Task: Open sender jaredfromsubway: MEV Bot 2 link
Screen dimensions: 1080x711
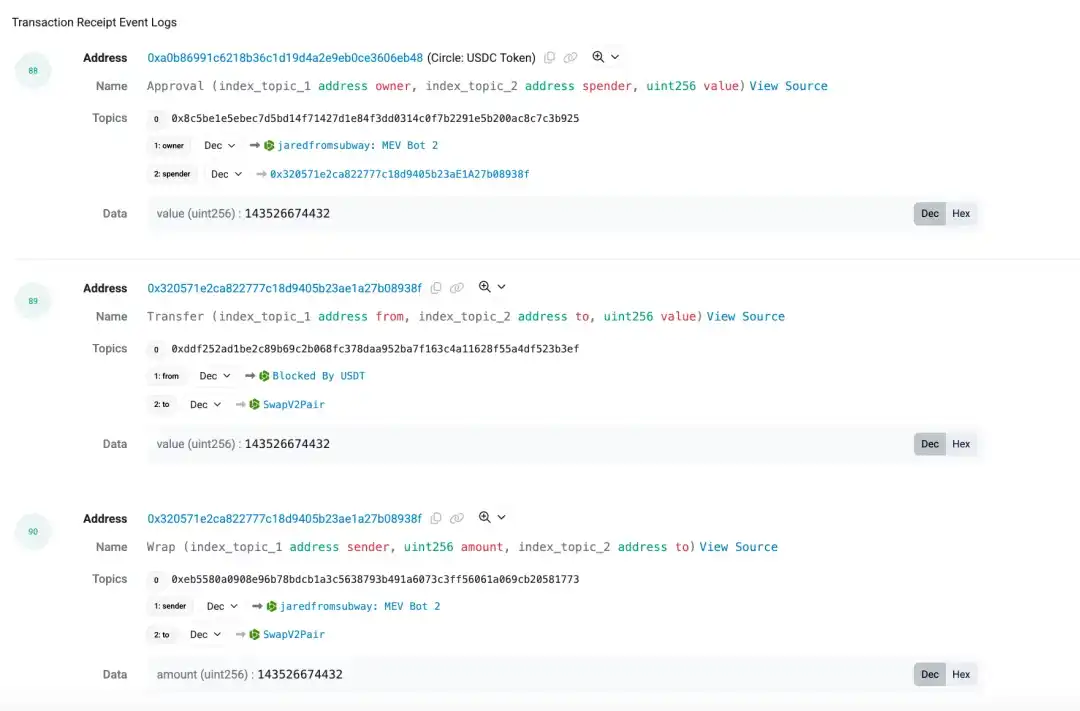Action: tap(360, 606)
